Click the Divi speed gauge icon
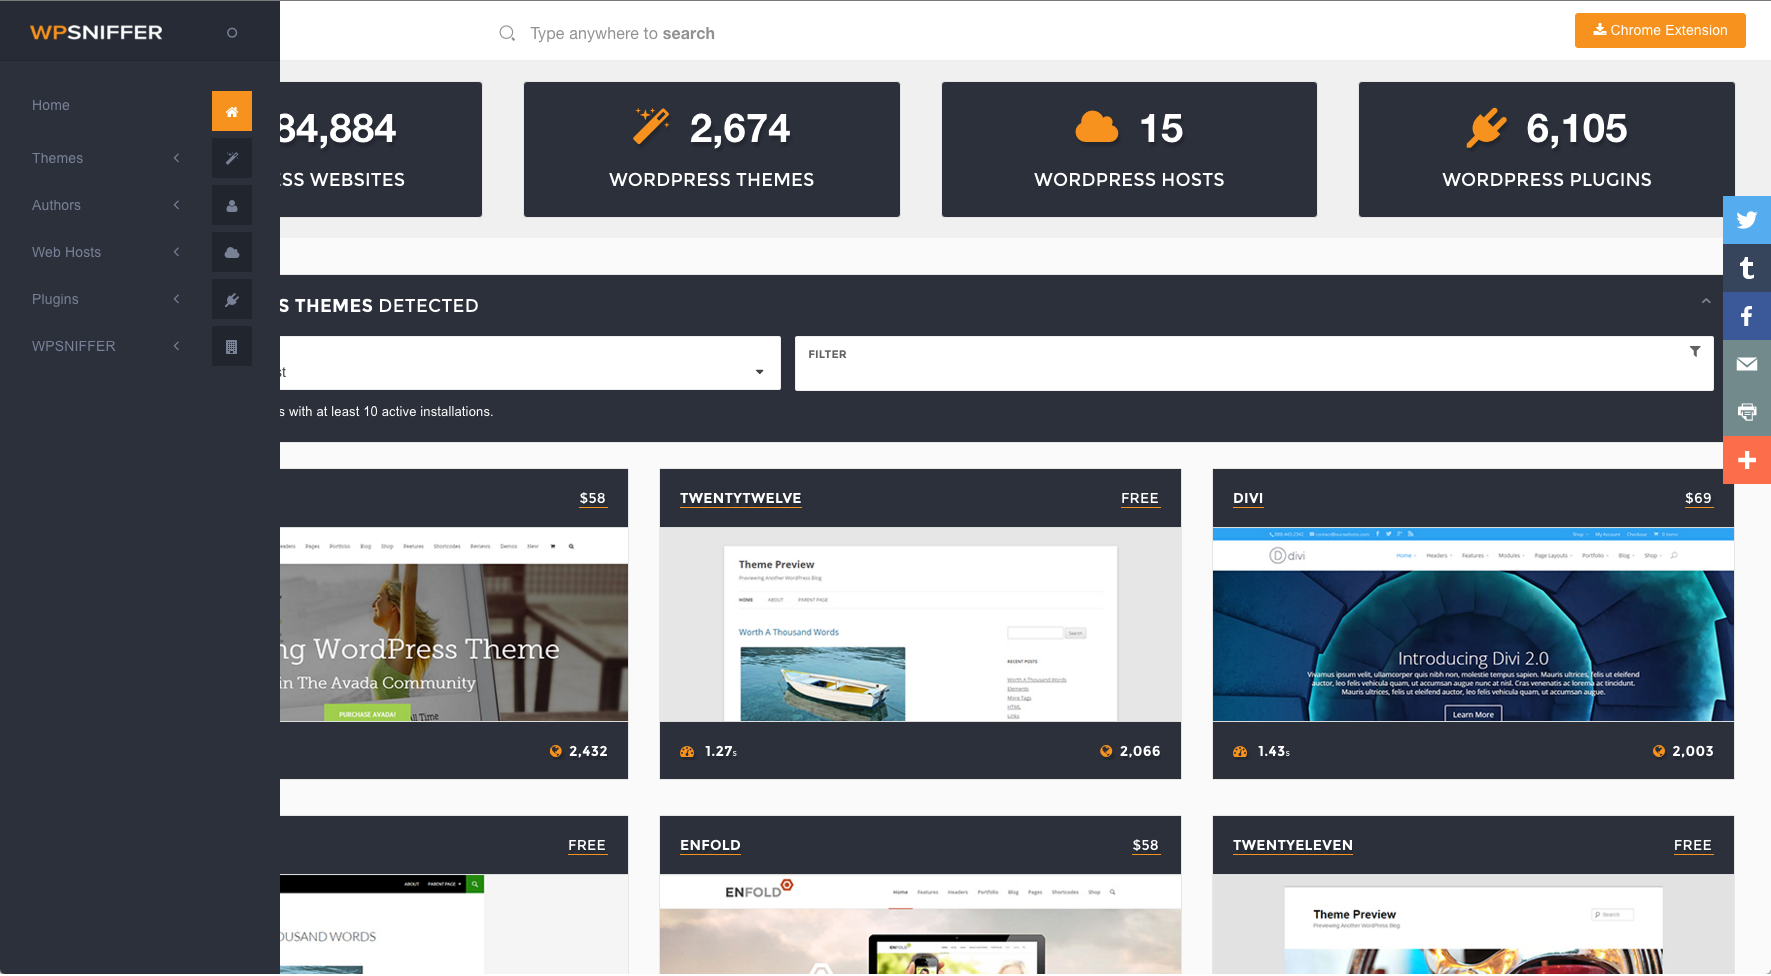The height and width of the screenshot is (976, 1771). coord(1240,751)
